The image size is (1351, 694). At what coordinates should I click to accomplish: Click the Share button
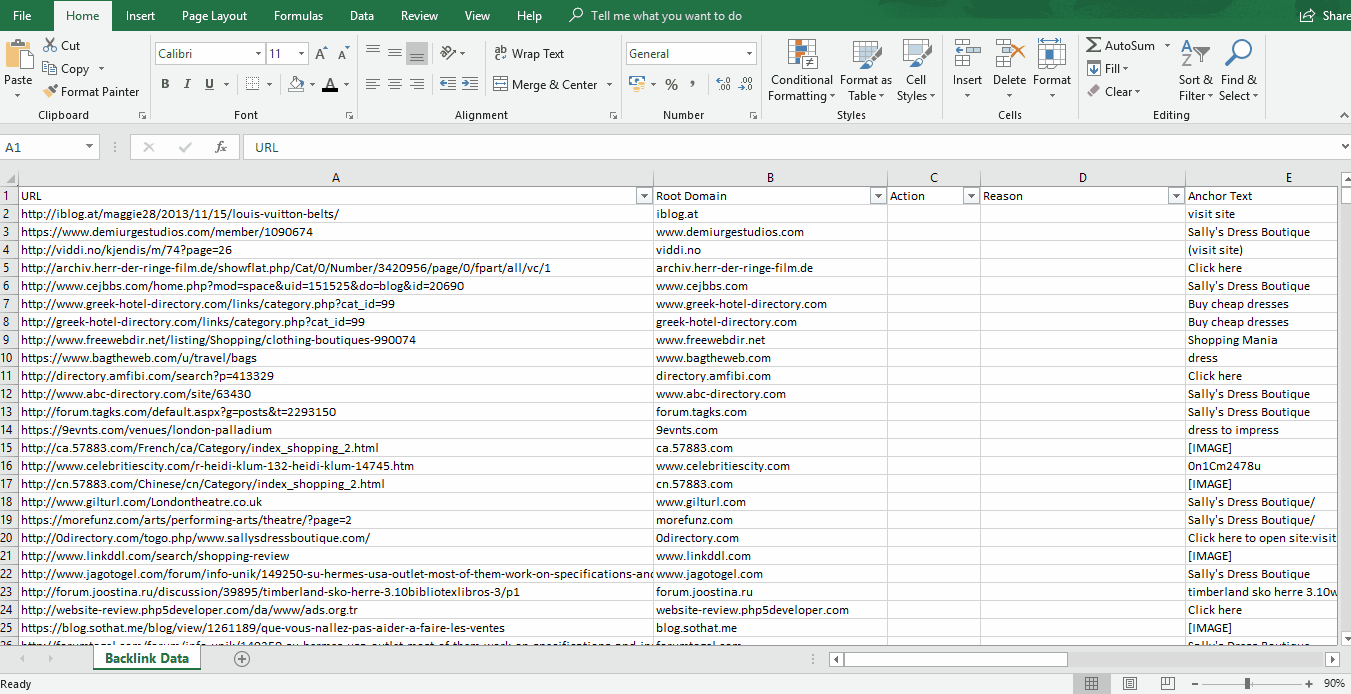pos(1325,16)
